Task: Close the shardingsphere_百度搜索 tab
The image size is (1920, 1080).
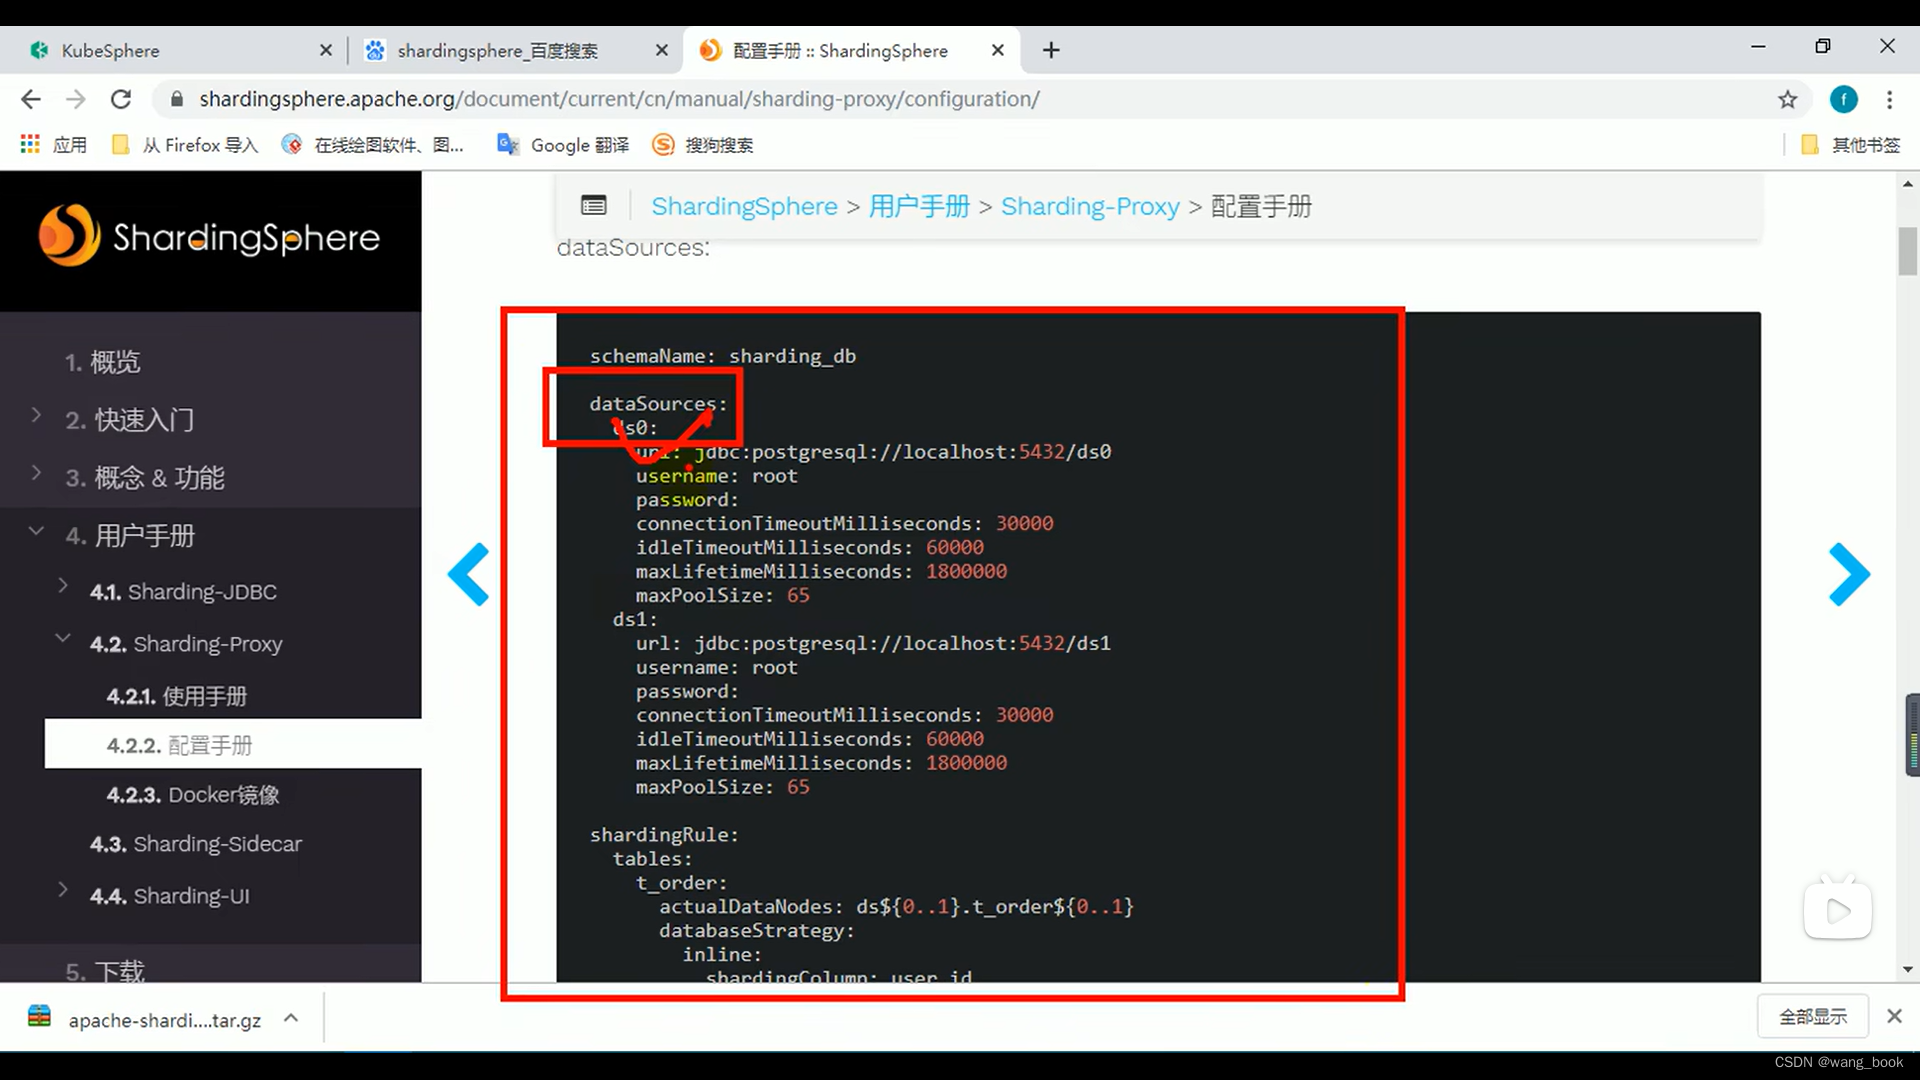Action: tap(661, 50)
